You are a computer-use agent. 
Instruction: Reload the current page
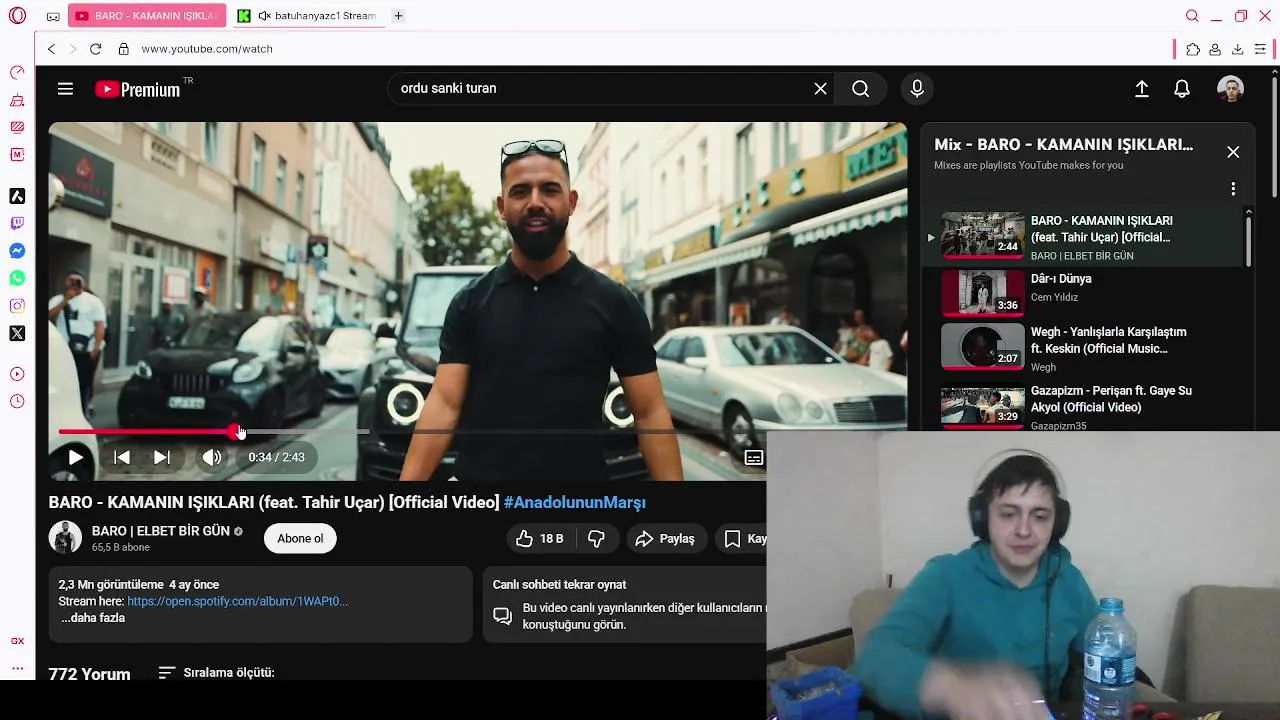click(95, 49)
